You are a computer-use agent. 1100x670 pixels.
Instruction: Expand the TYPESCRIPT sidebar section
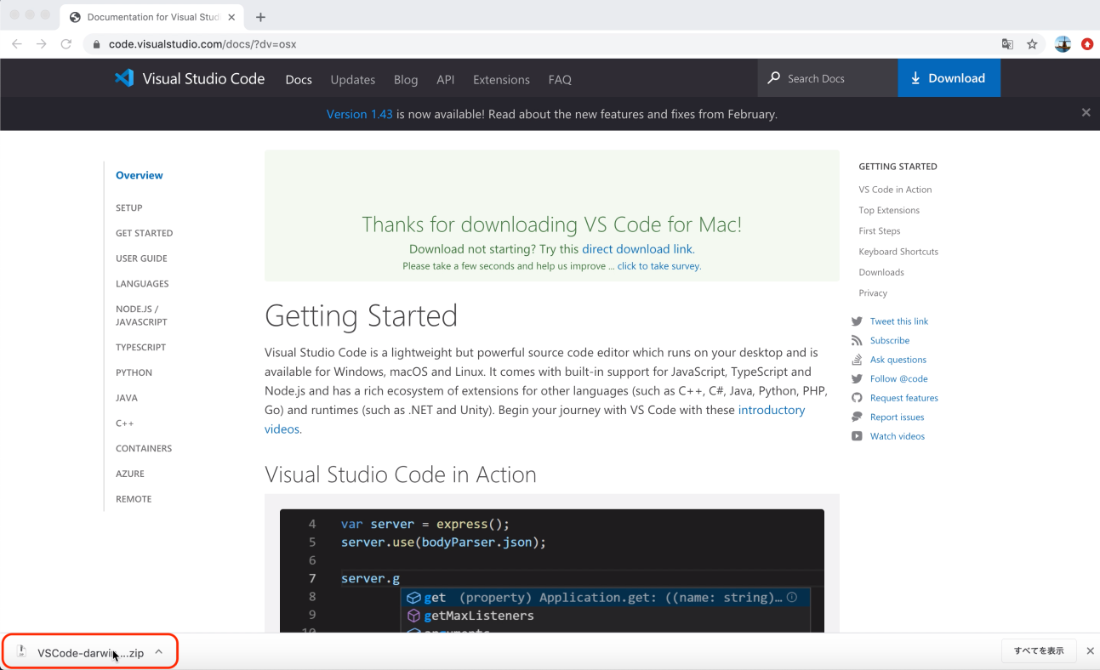140,347
